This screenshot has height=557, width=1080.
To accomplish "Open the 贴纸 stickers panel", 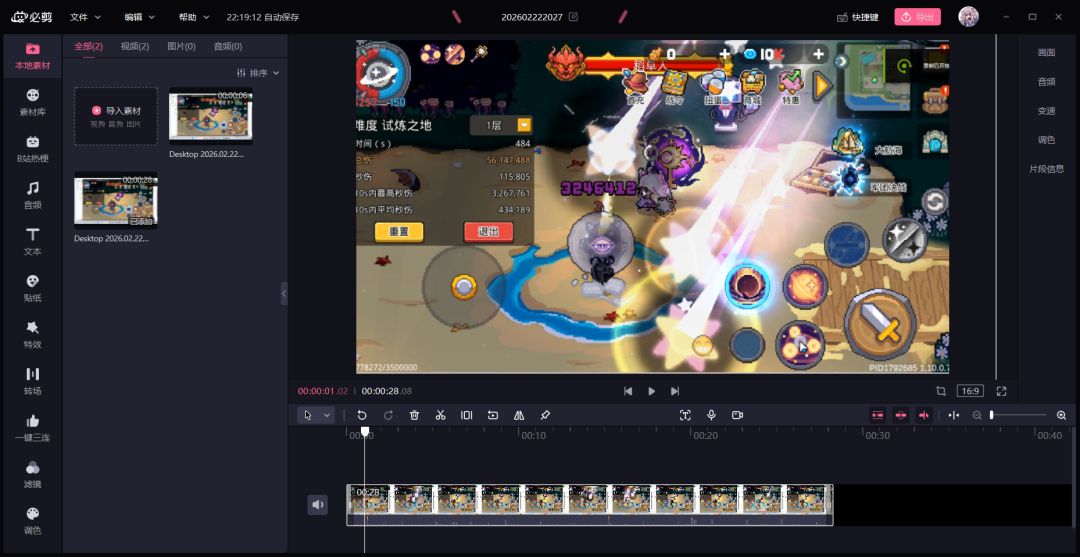I will (x=32, y=288).
